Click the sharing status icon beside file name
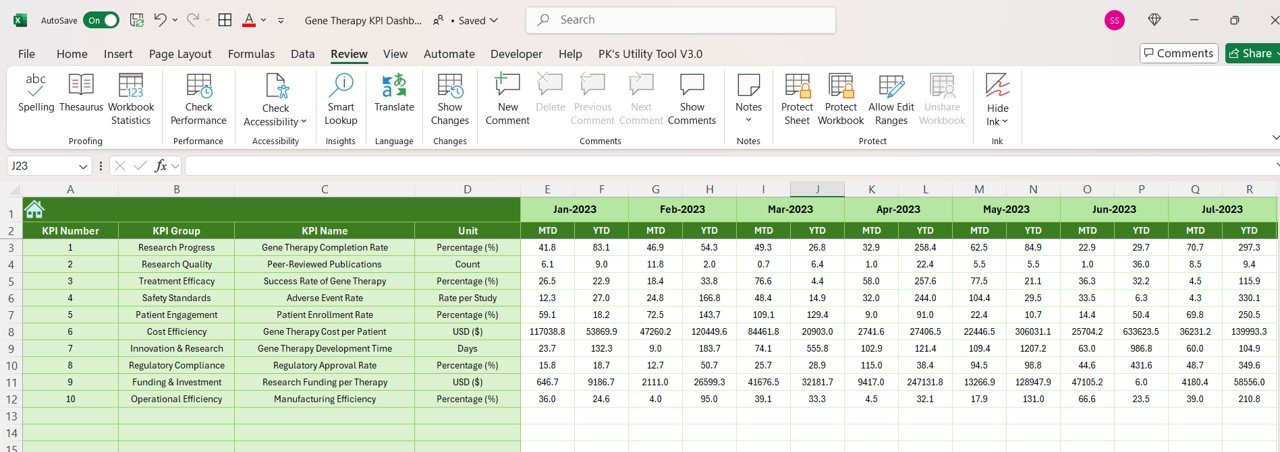1280x452 pixels. pos(439,20)
